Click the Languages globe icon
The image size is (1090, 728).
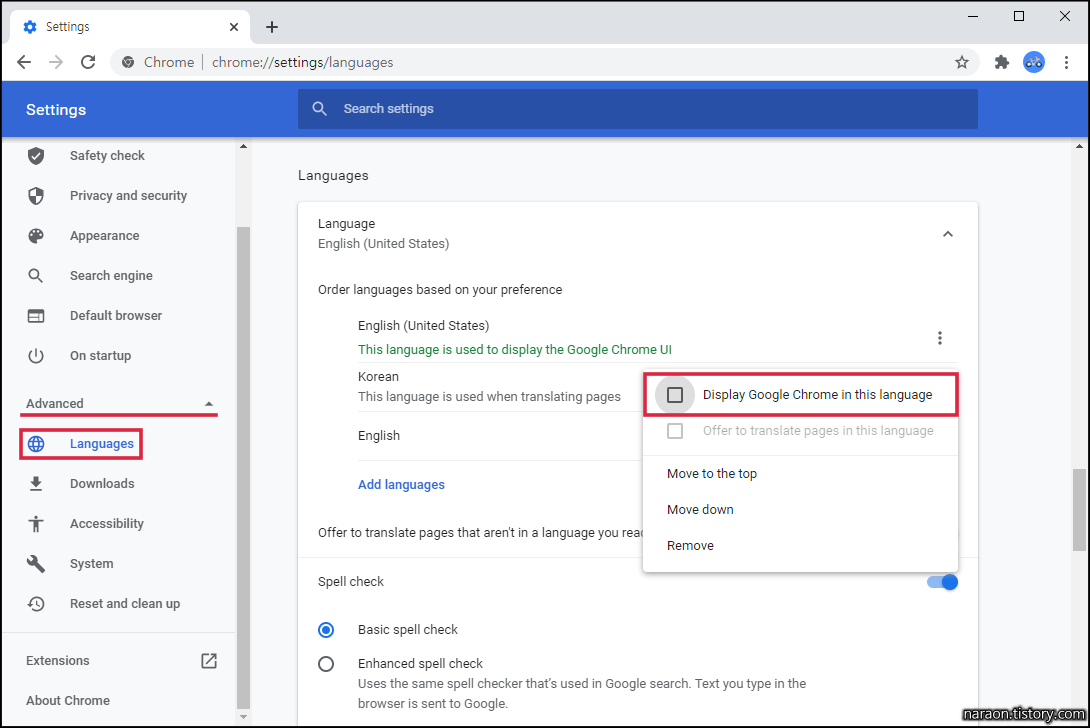[x=36, y=444]
